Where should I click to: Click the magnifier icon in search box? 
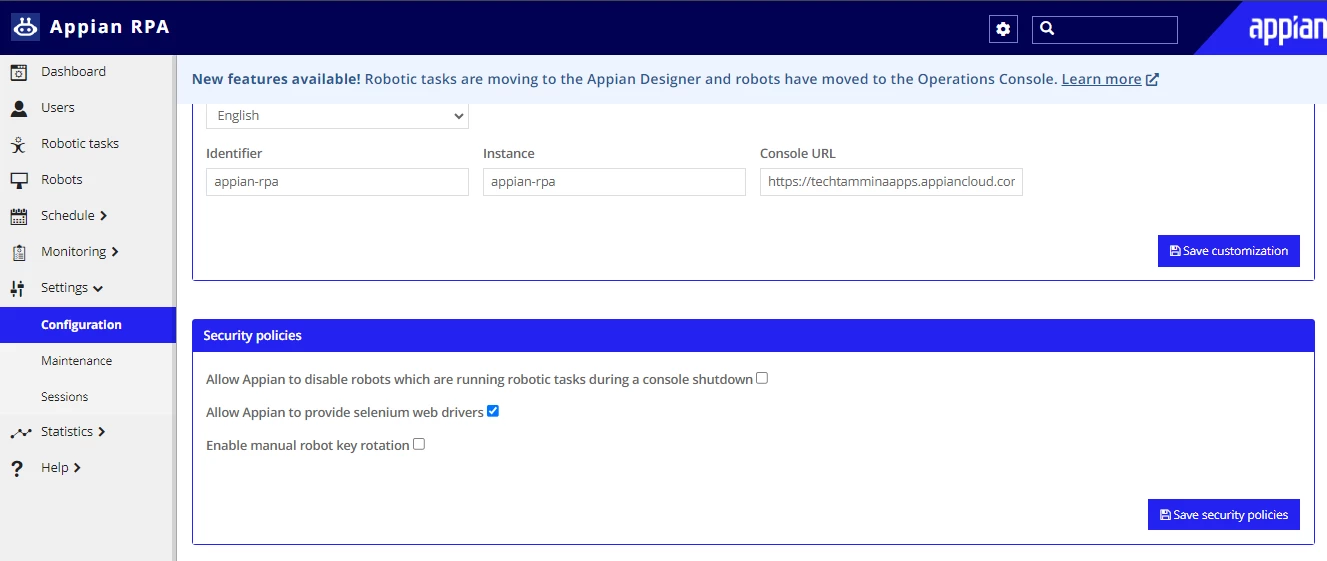(1047, 29)
